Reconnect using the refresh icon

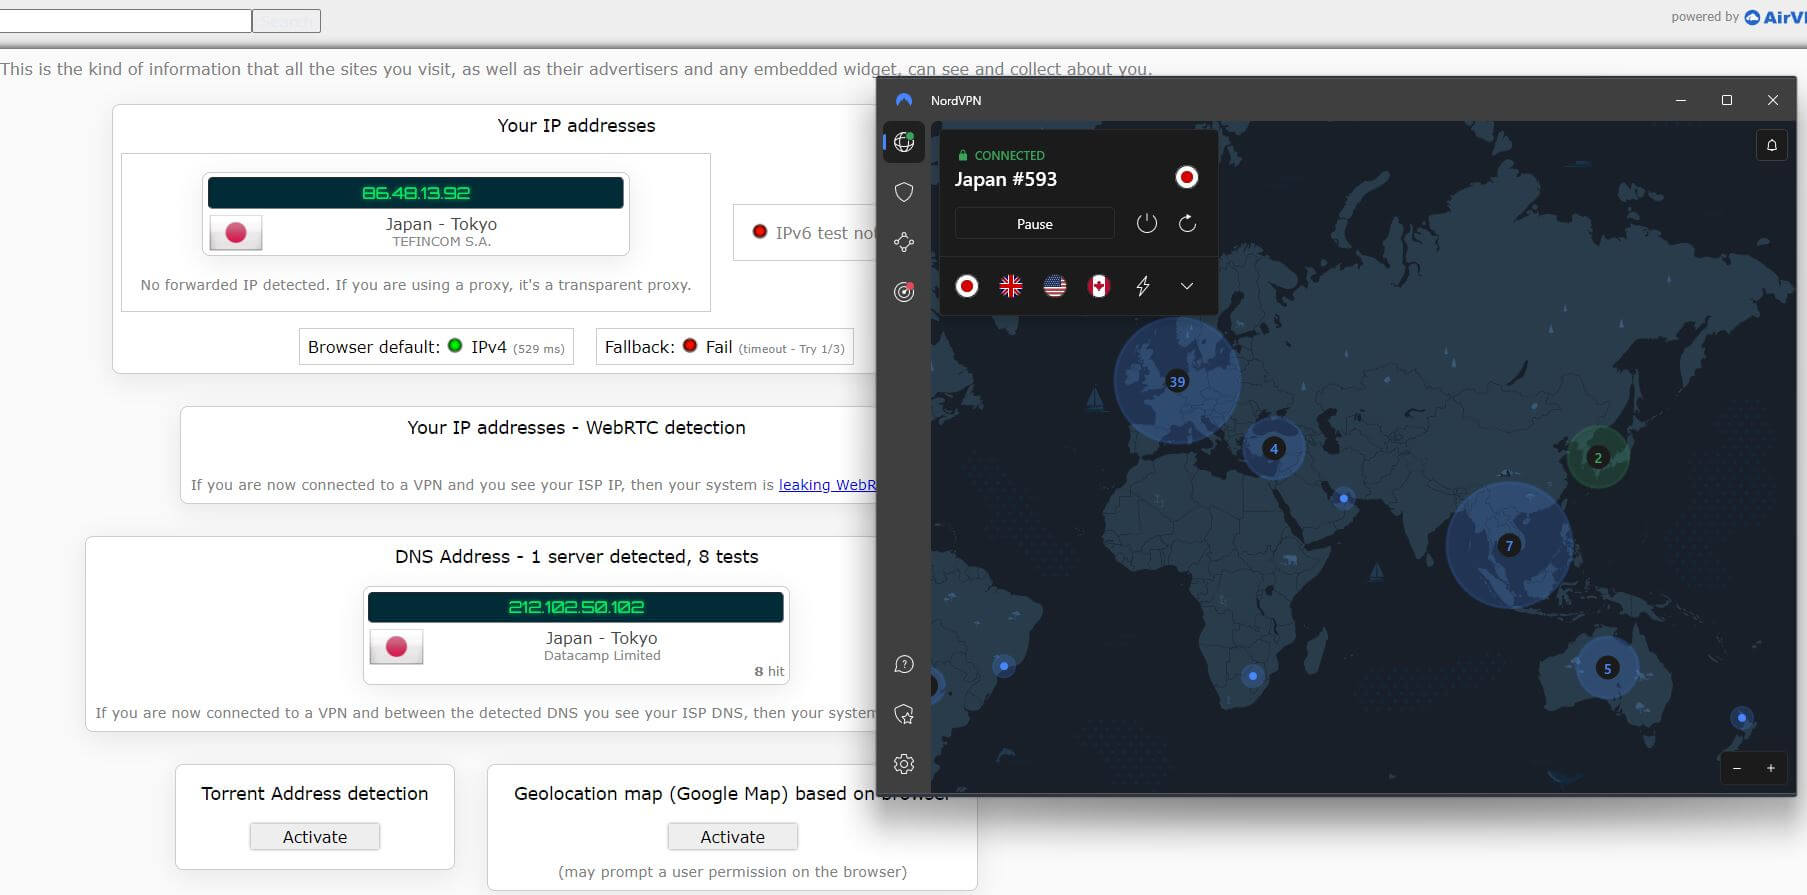[1187, 224]
